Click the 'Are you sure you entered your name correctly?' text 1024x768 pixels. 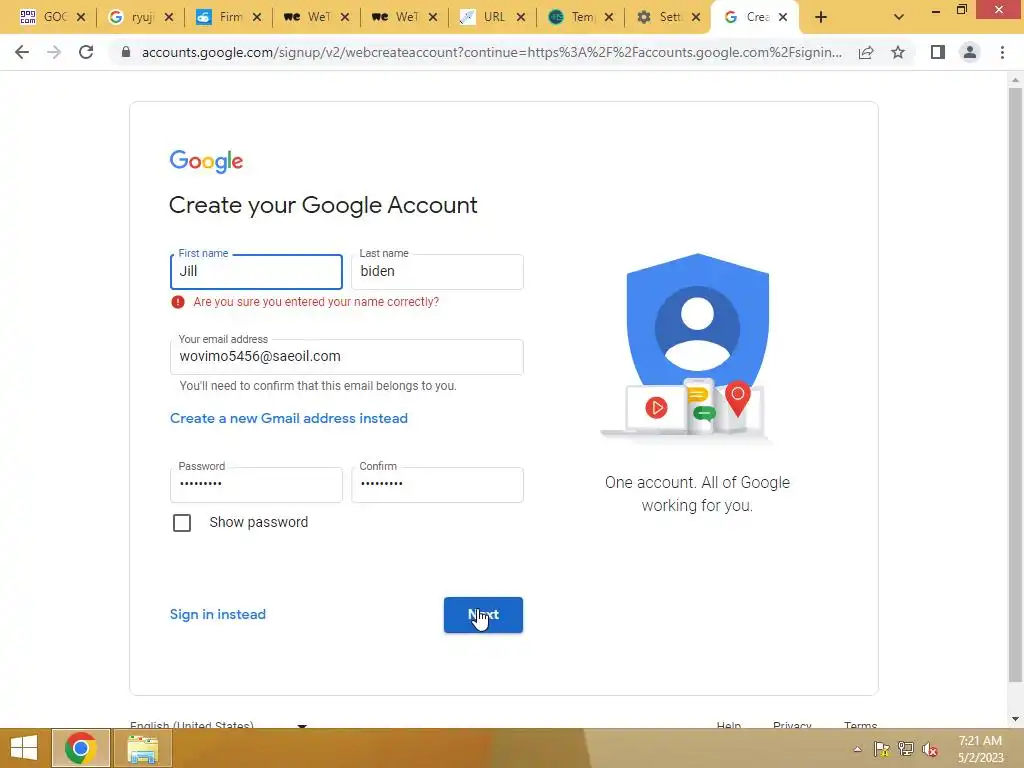tap(316, 302)
